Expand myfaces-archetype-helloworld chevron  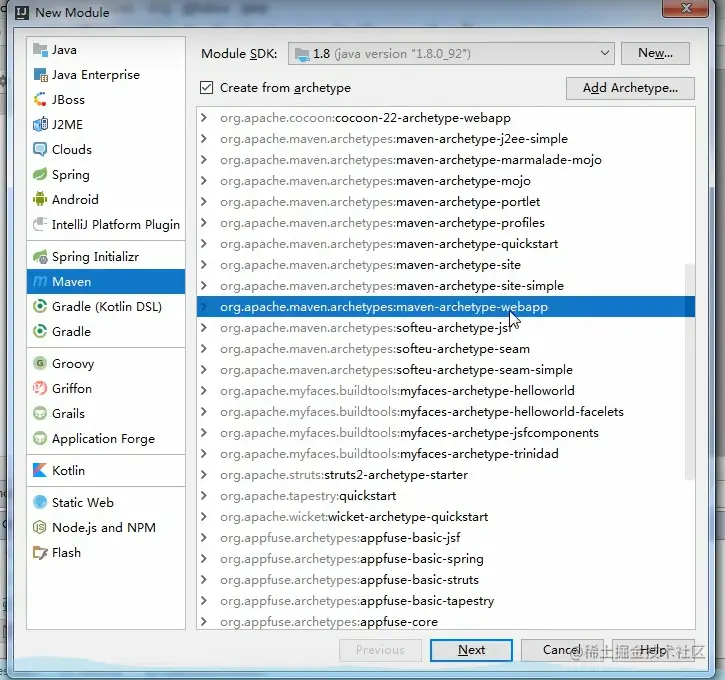point(204,391)
